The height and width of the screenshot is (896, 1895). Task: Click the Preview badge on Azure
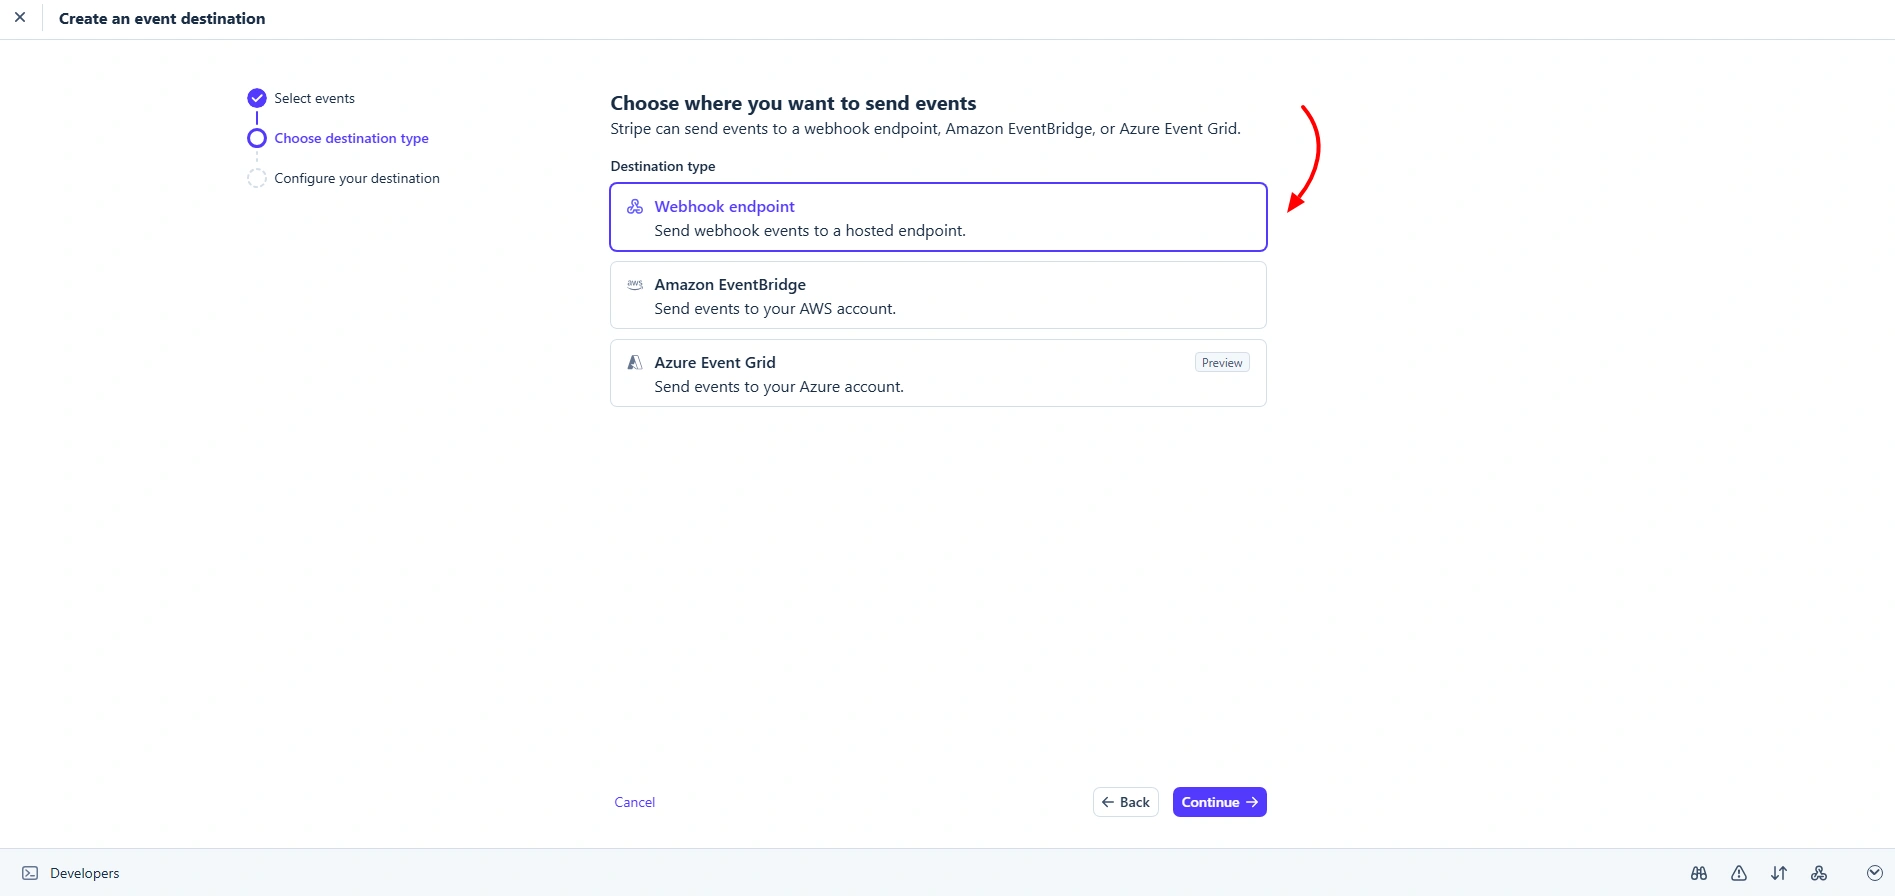1222,363
